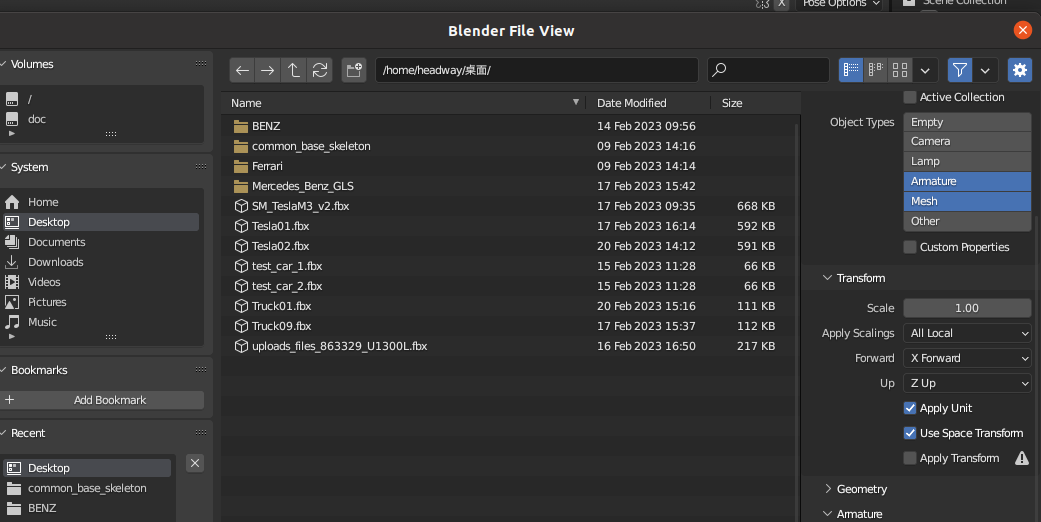Select Tesla02.fbx file
Image resolution: width=1041 pixels, height=522 pixels.
coord(508,246)
